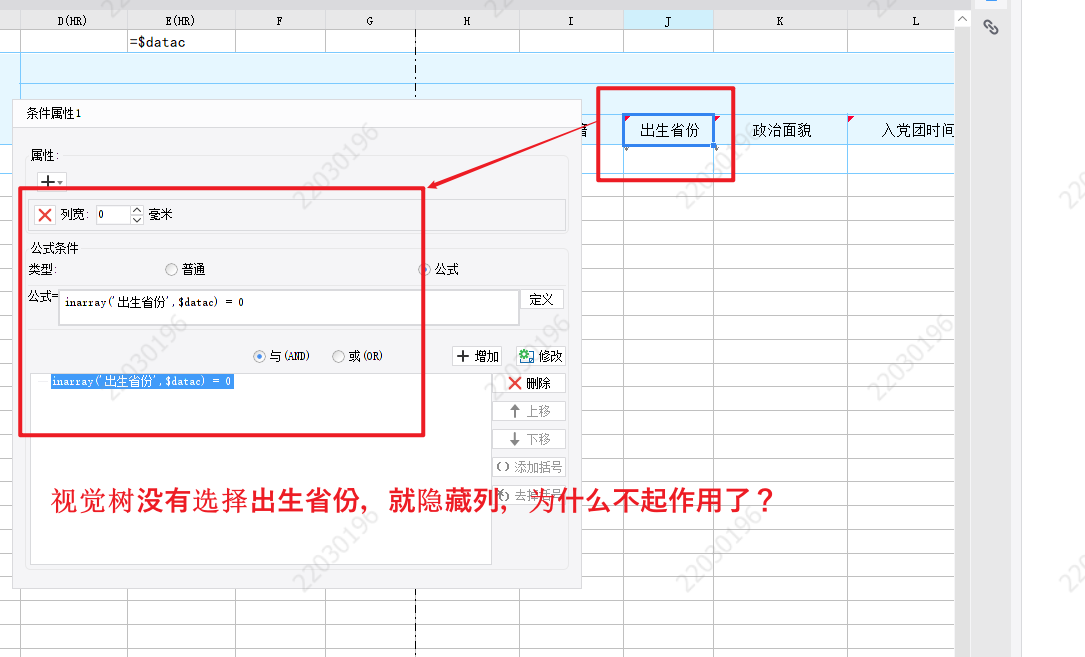Click column header L
The width and height of the screenshot is (1085, 657).
click(901, 21)
